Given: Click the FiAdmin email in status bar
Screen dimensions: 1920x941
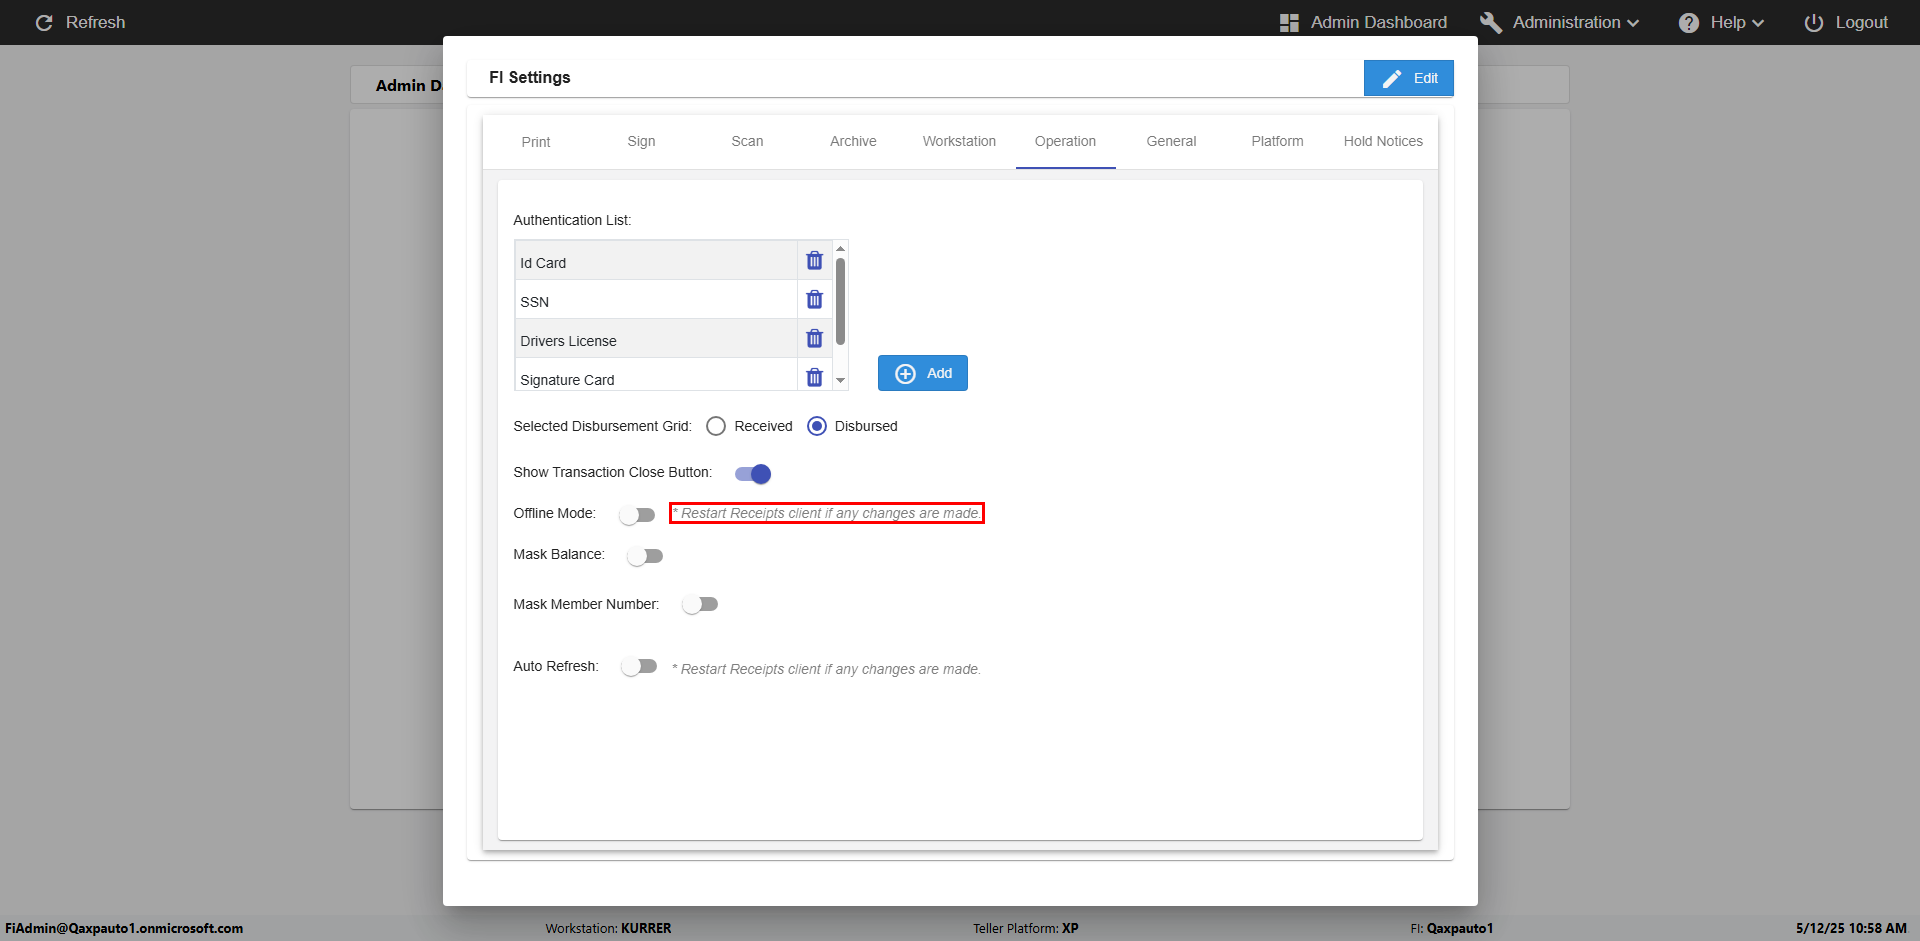Looking at the screenshot, I should 124,928.
